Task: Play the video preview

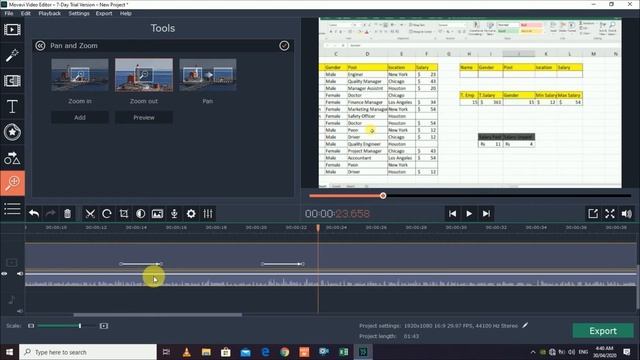Action: pyautogui.click(x=469, y=213)
